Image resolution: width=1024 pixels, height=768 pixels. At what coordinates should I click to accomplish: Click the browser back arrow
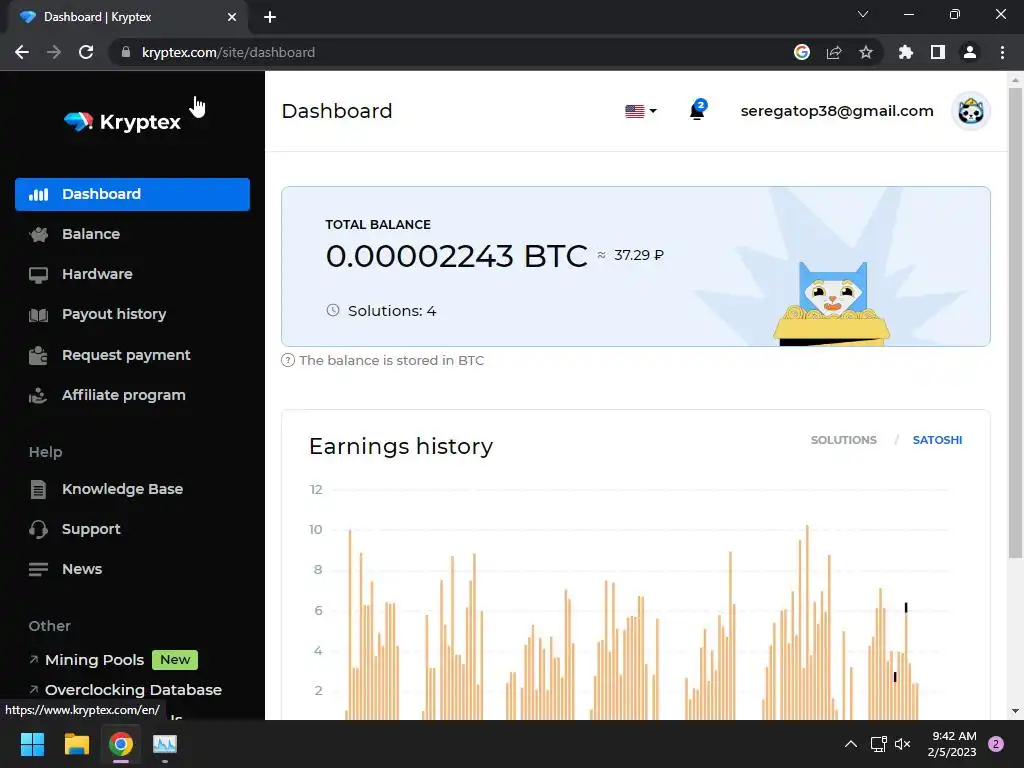22,52
